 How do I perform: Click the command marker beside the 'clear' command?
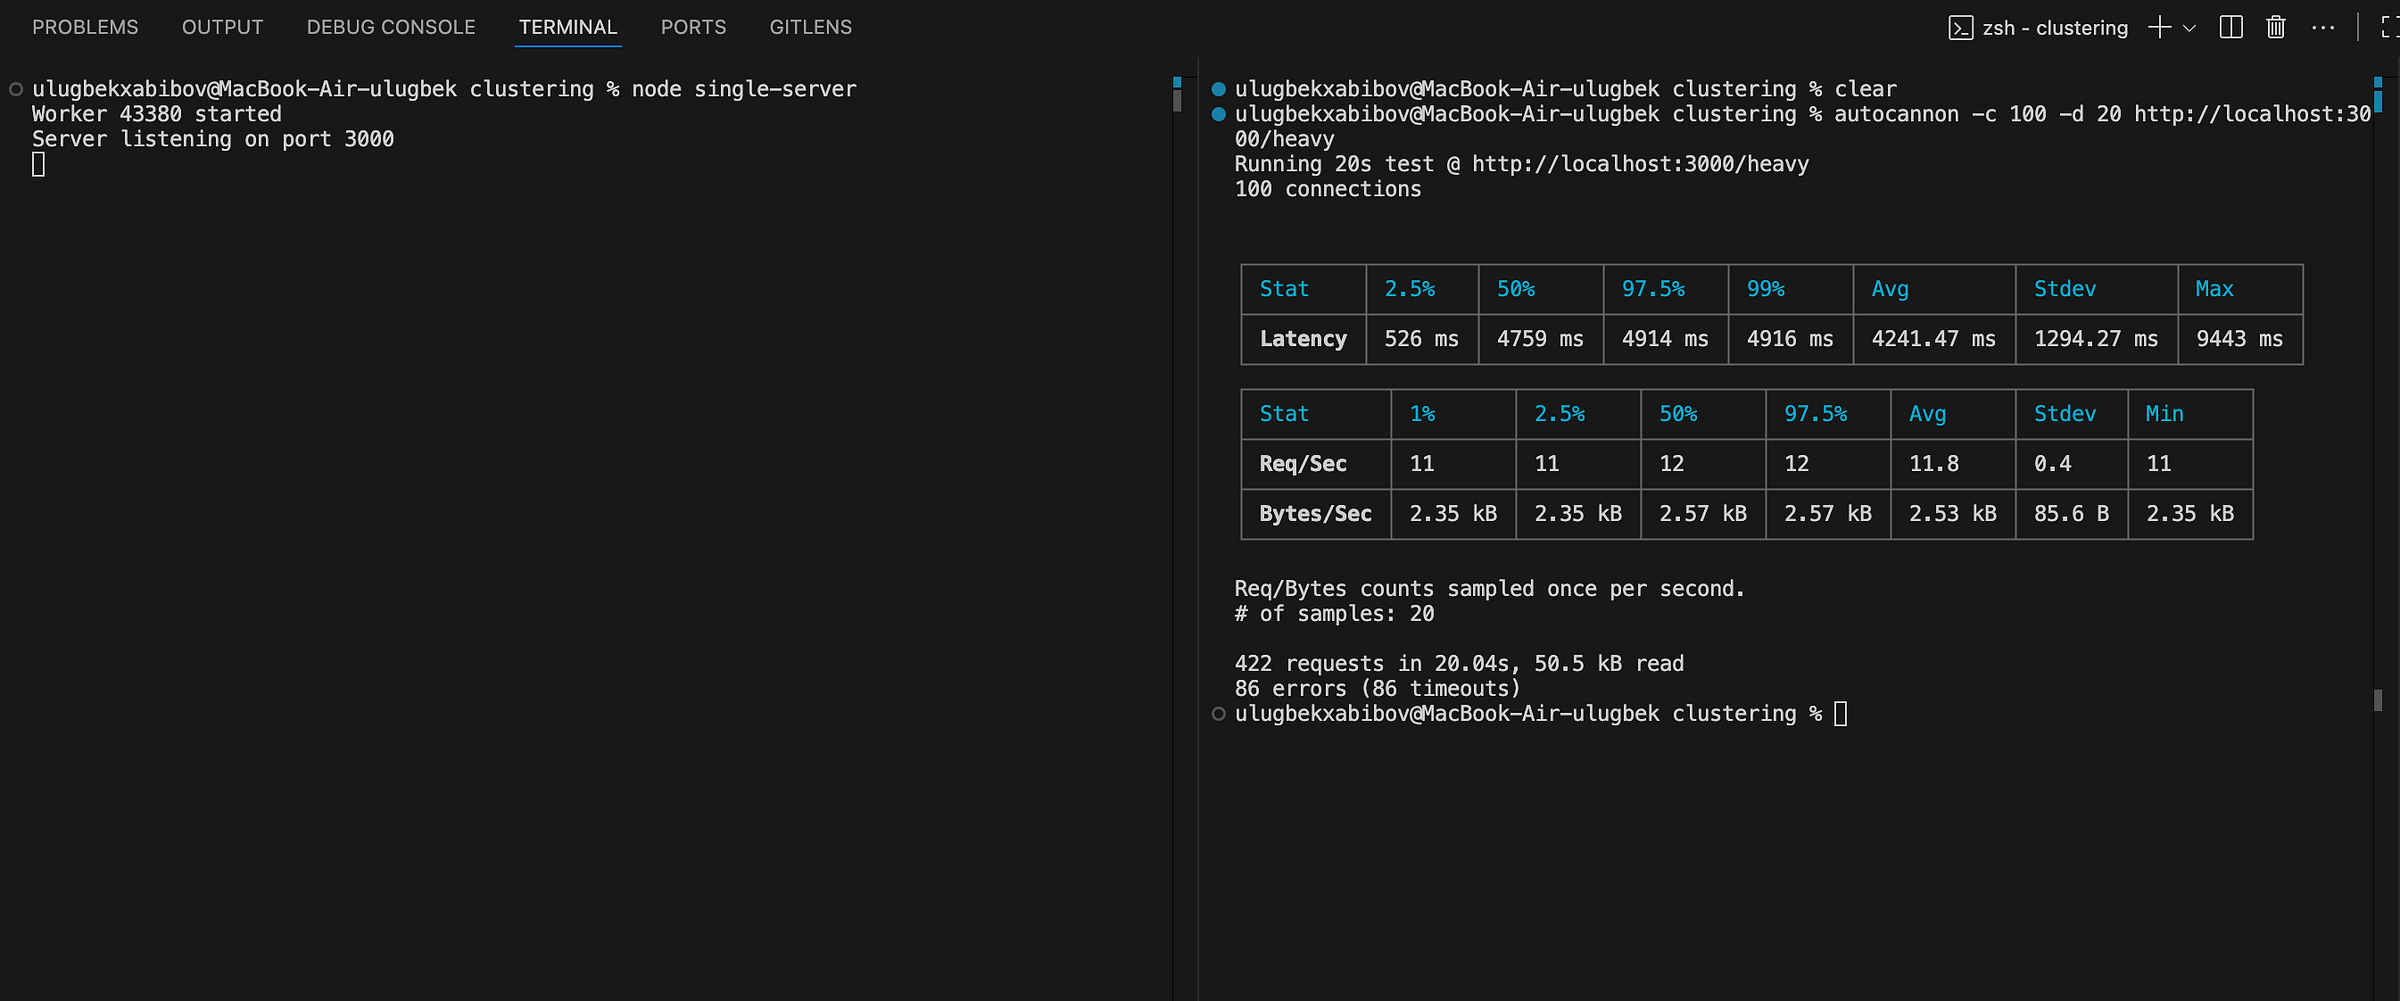(x=1218, y=89)
